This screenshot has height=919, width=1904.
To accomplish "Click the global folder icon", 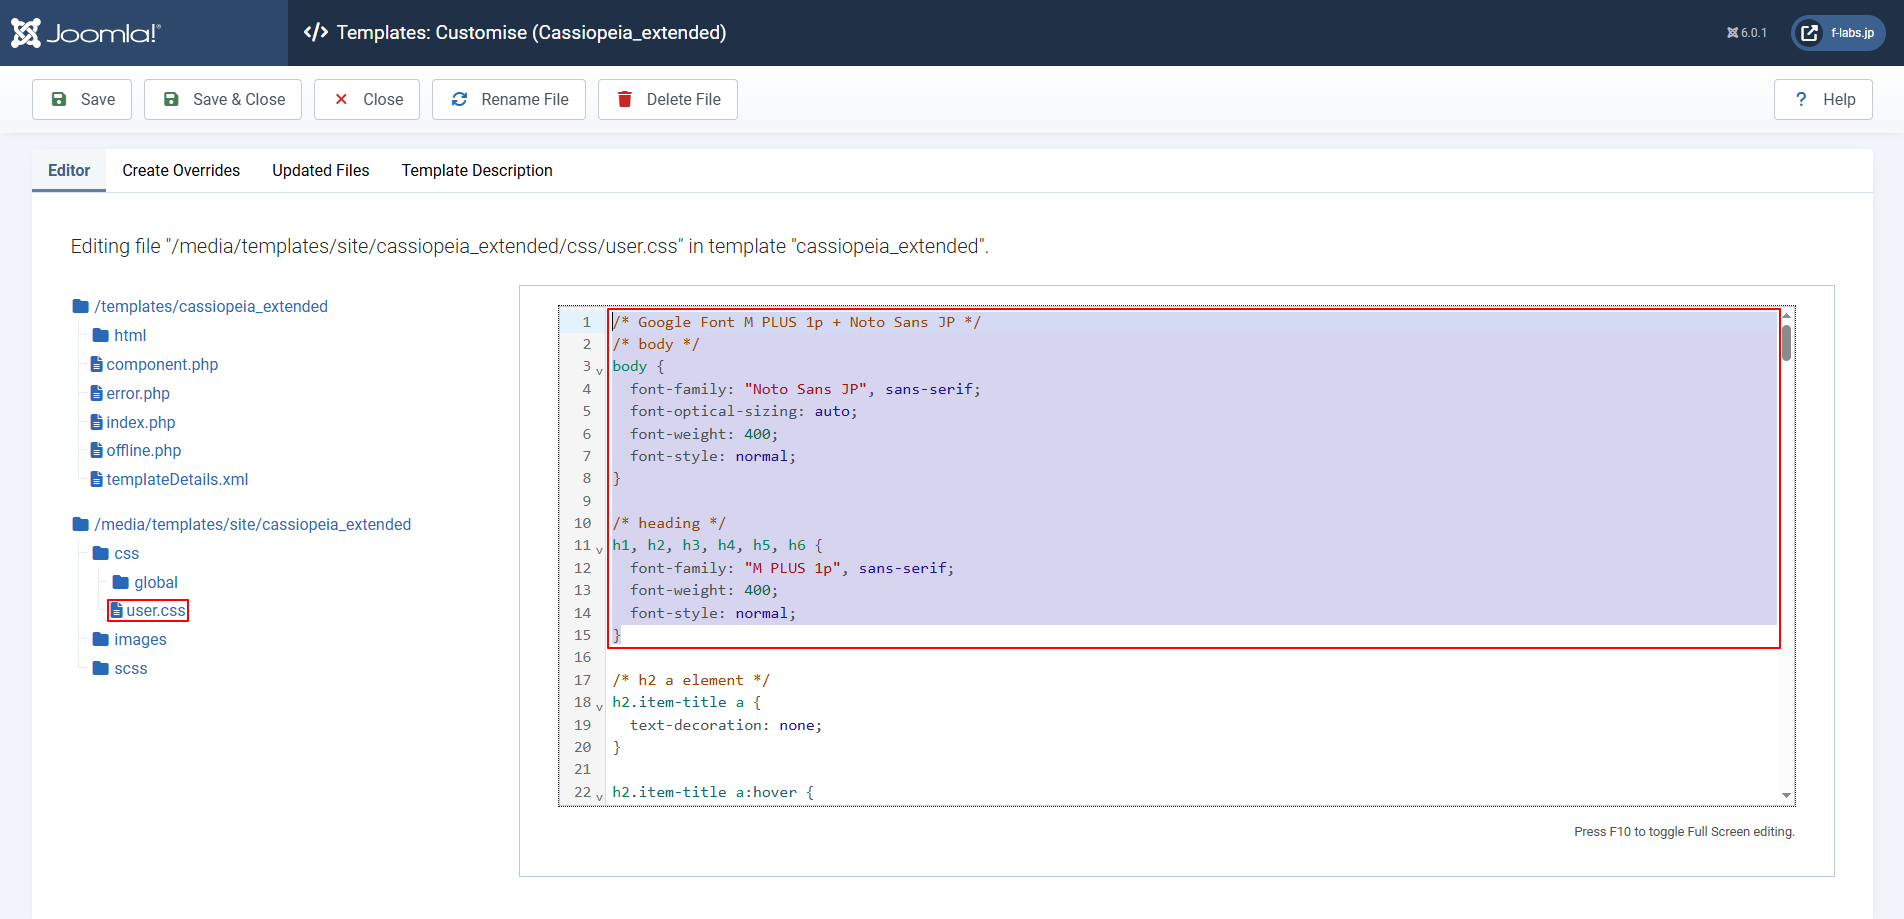I will 121,583.
